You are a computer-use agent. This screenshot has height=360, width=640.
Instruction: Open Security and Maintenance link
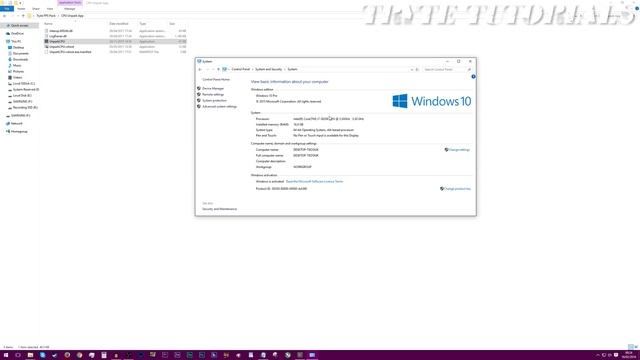219,209
